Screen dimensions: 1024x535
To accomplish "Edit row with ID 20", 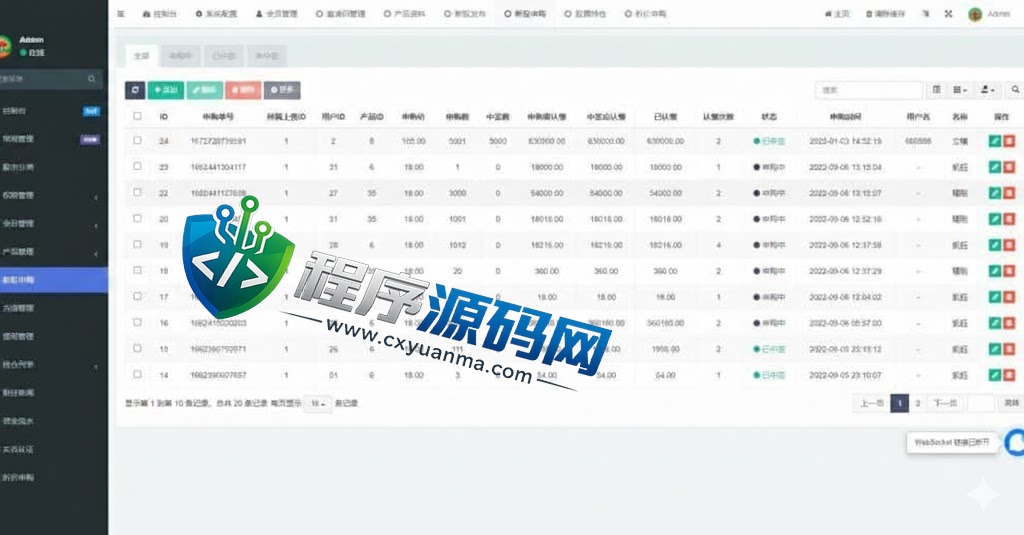I will tap(995, 219).
